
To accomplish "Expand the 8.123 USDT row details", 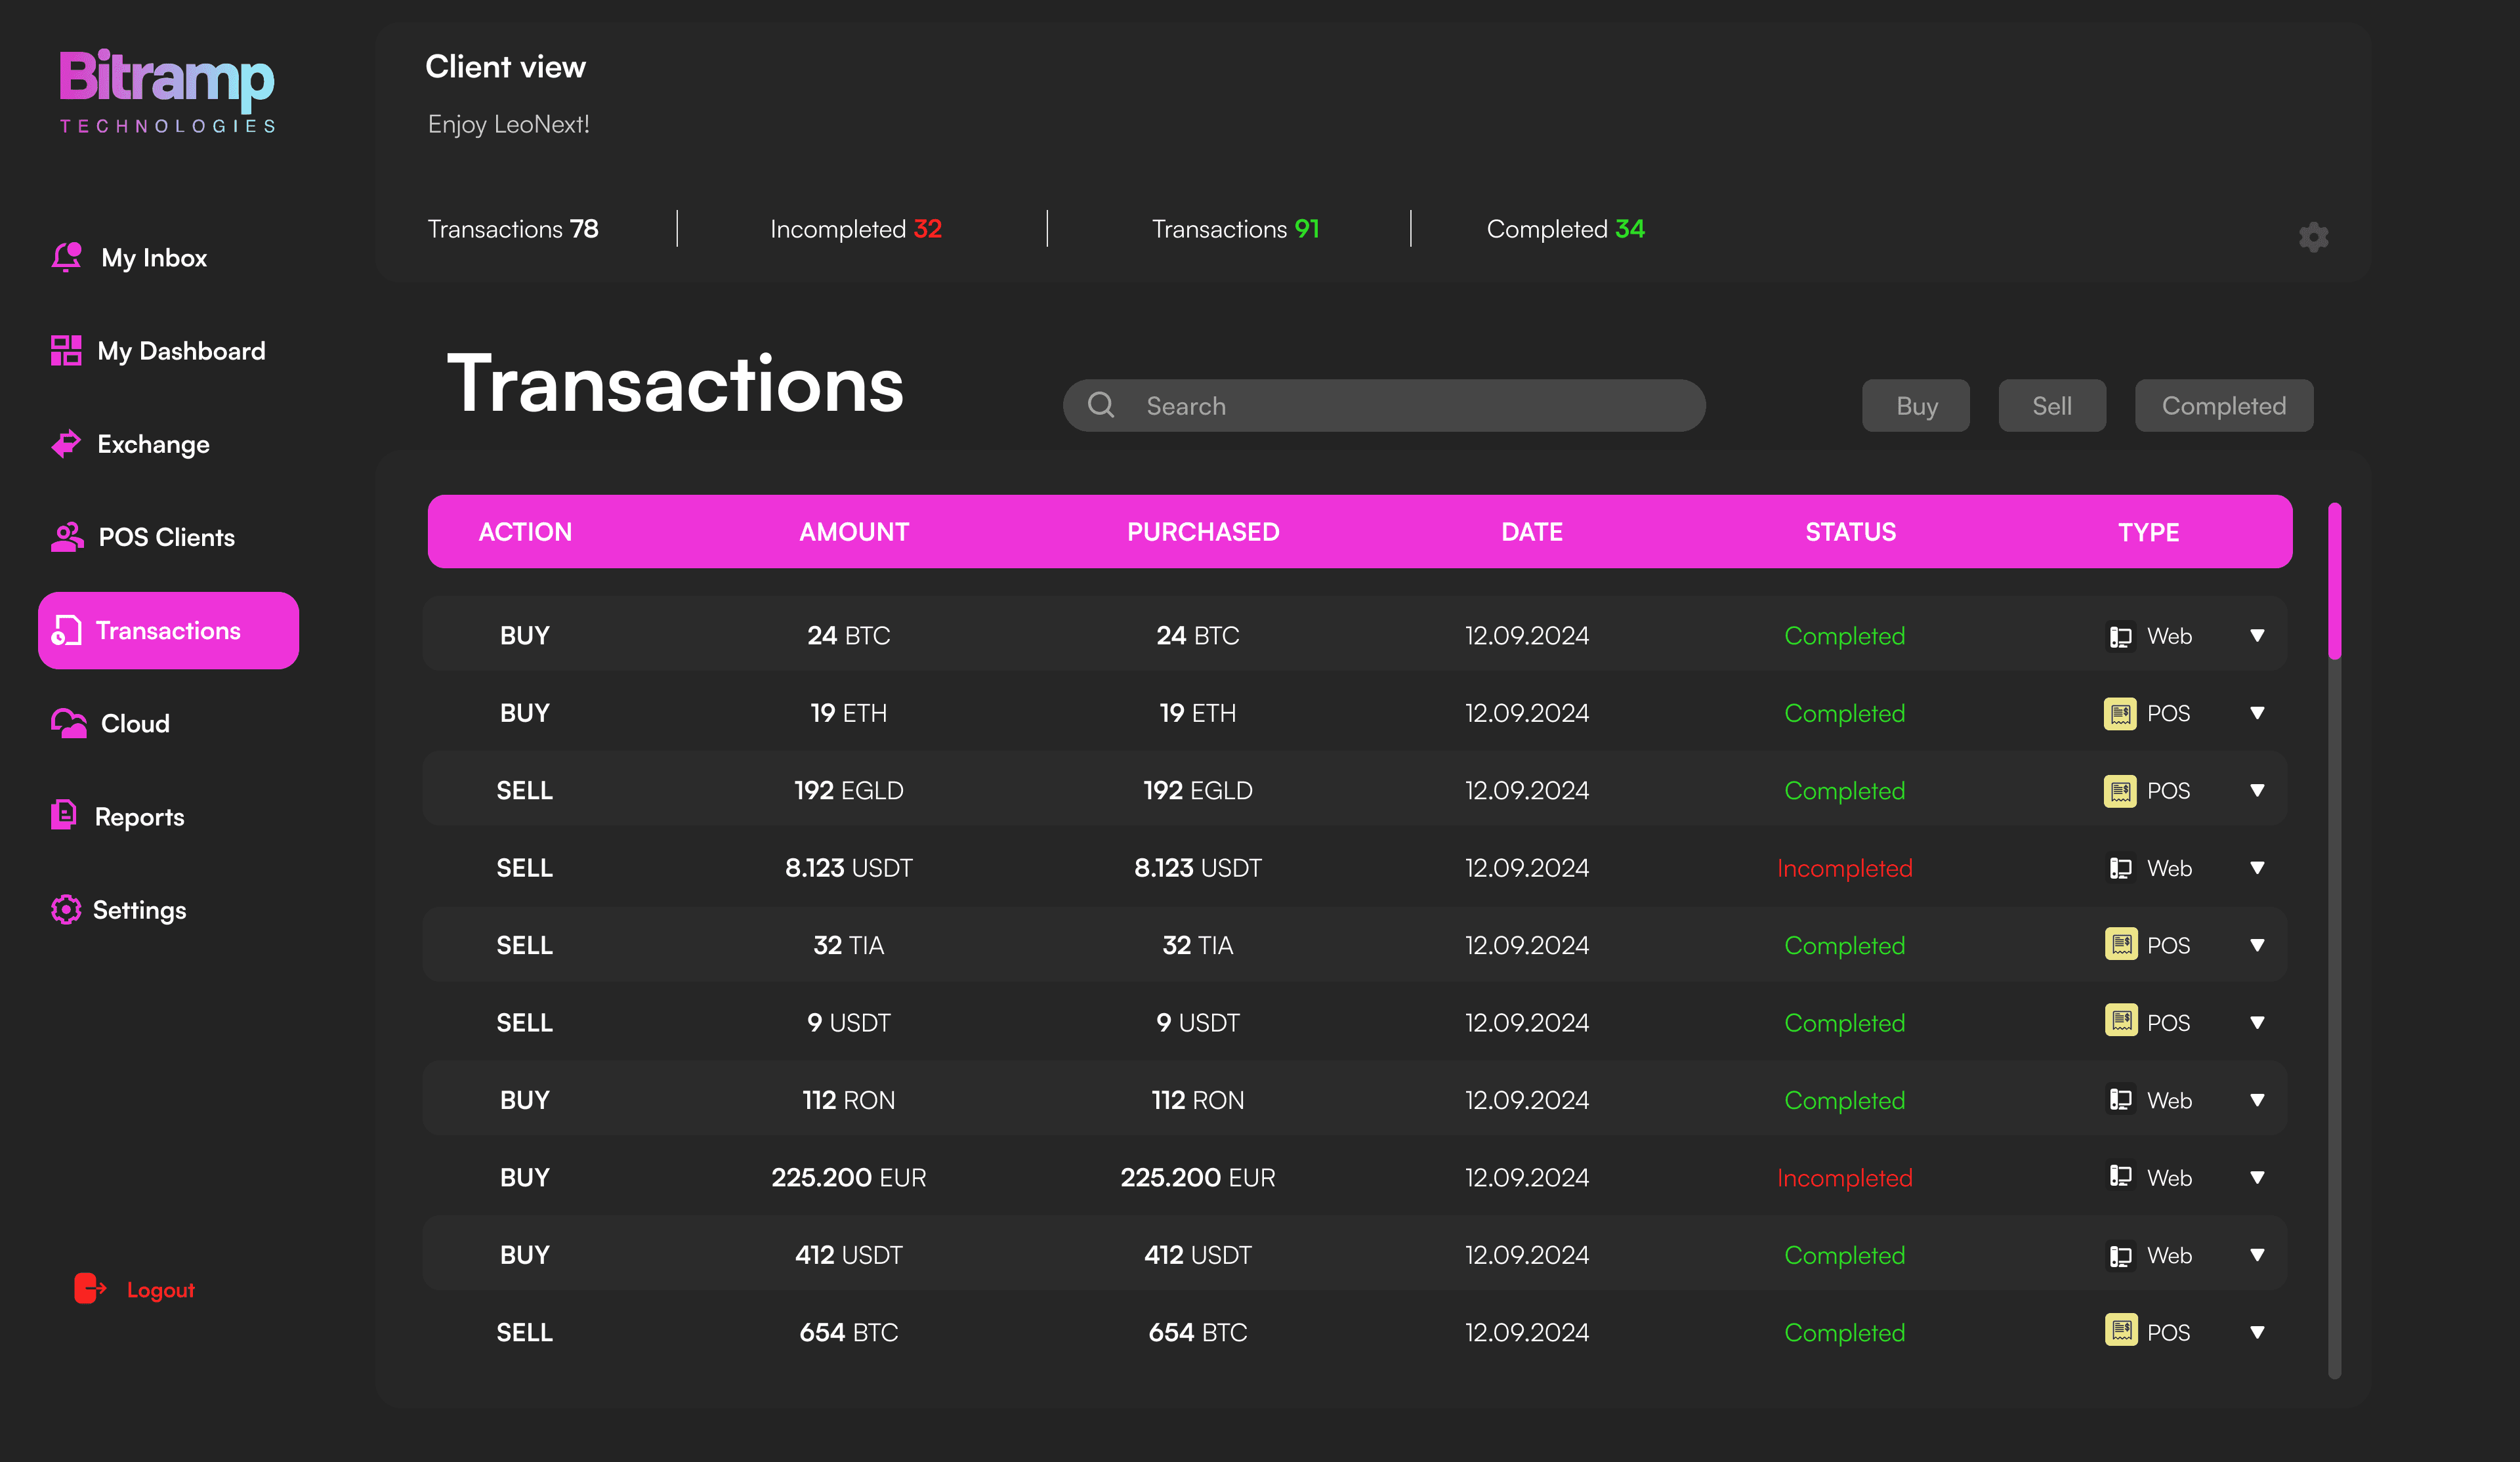I will [2257, 868].
